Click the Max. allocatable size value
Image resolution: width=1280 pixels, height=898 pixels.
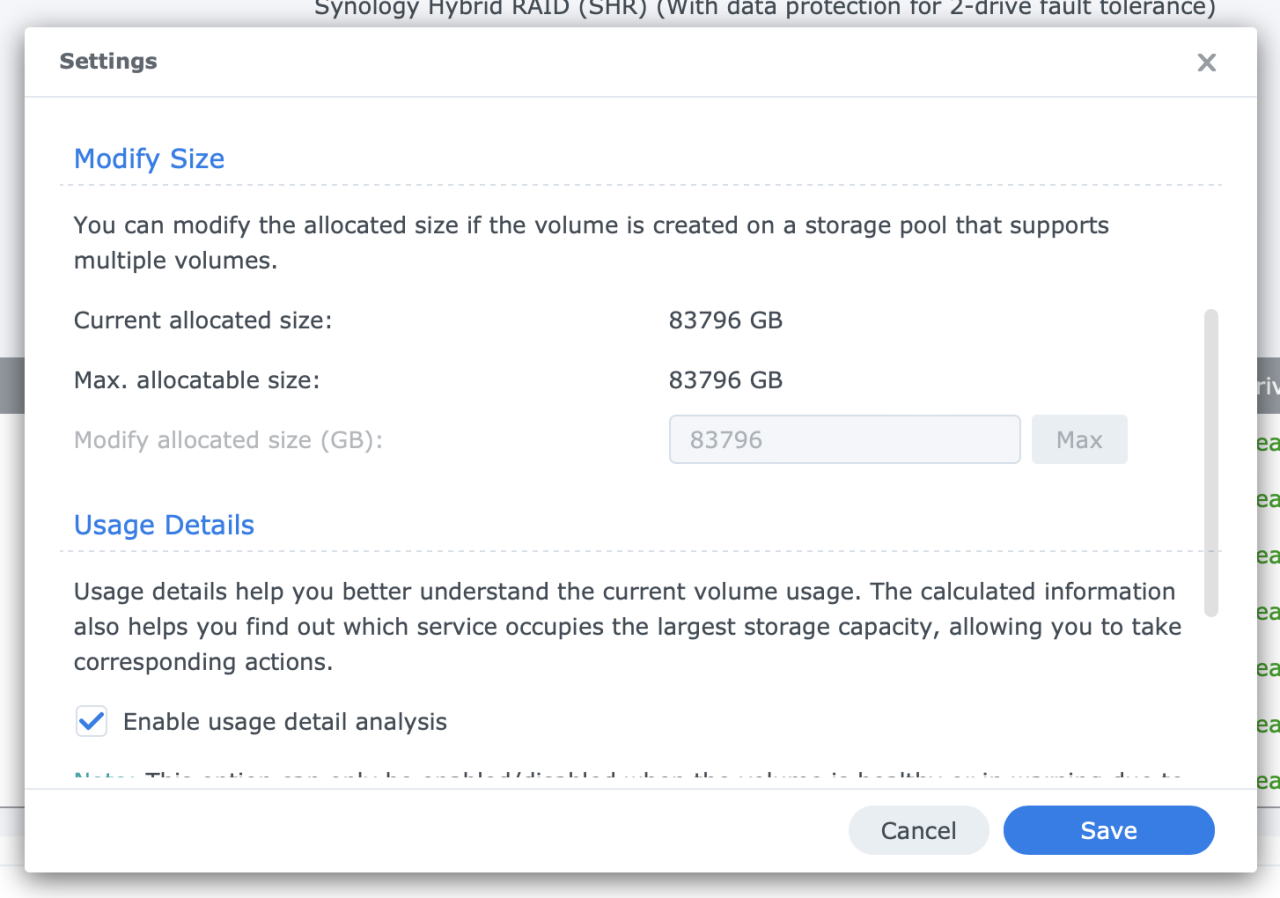coord(726,380)
